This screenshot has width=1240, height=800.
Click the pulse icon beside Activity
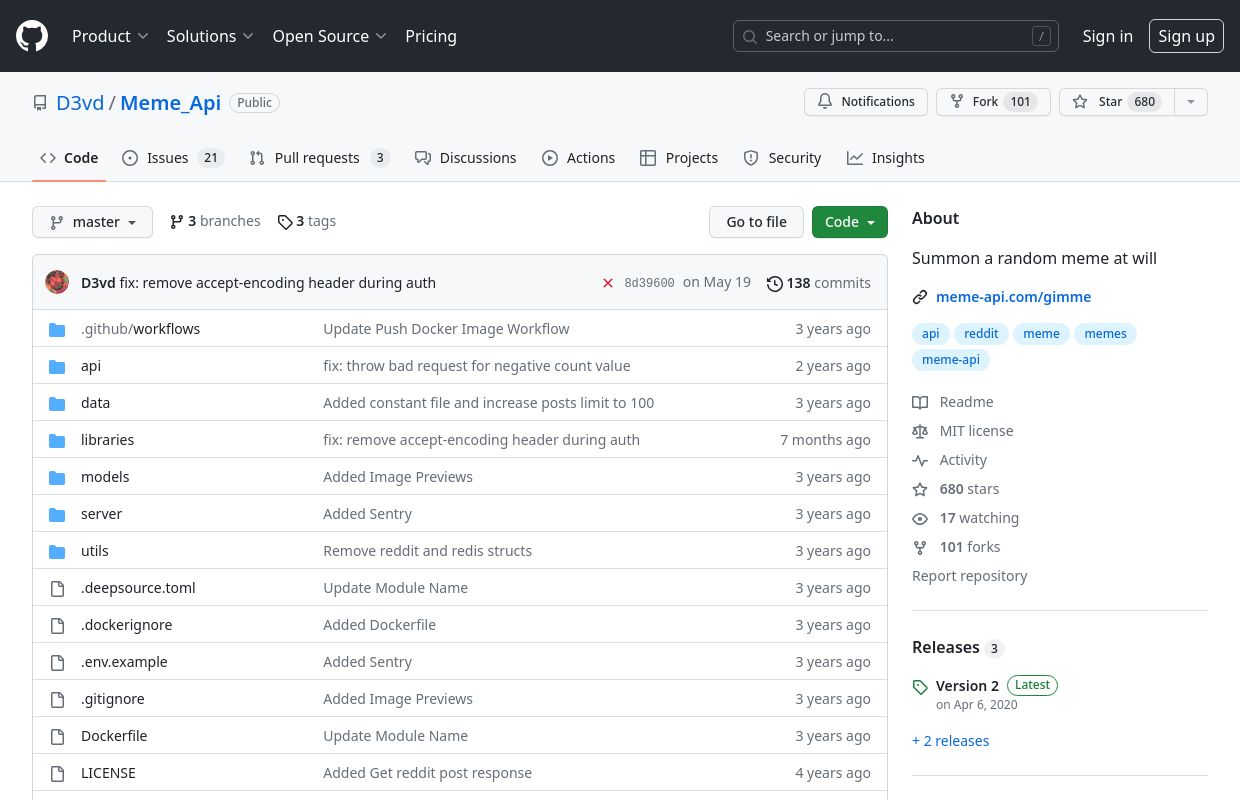click(920, 460)
